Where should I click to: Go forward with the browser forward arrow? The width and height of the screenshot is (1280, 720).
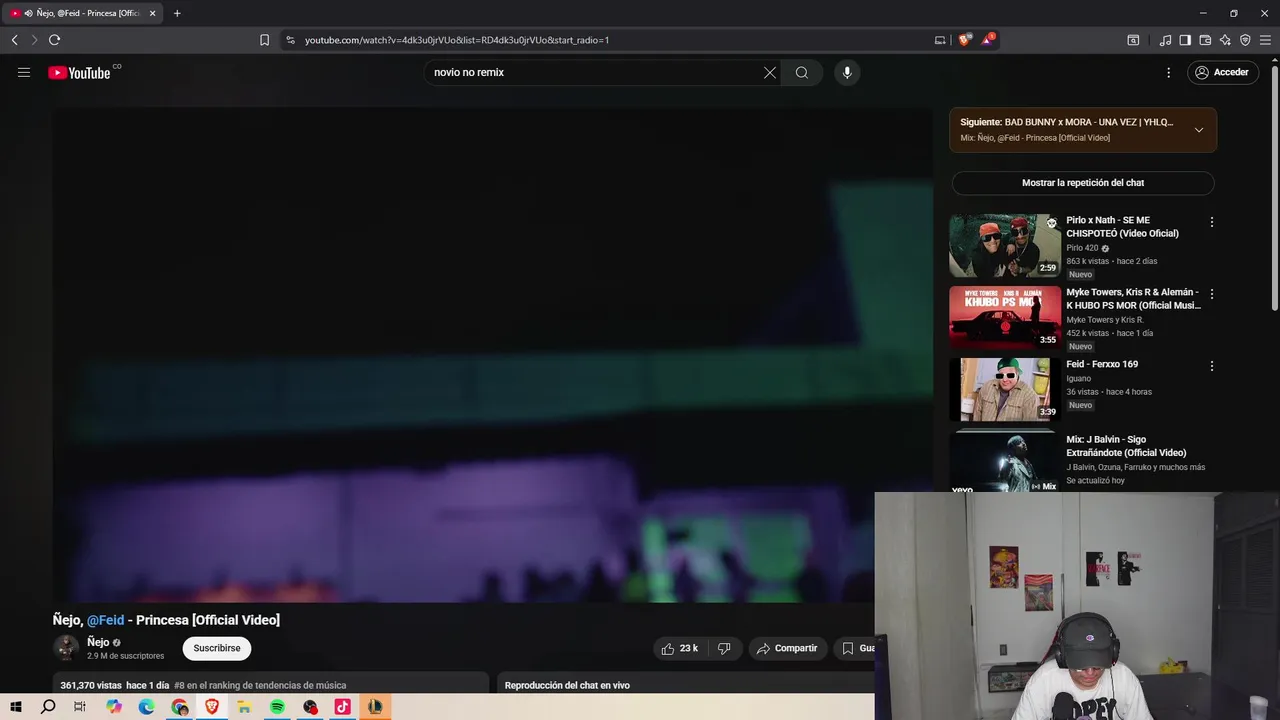(34, 40)
